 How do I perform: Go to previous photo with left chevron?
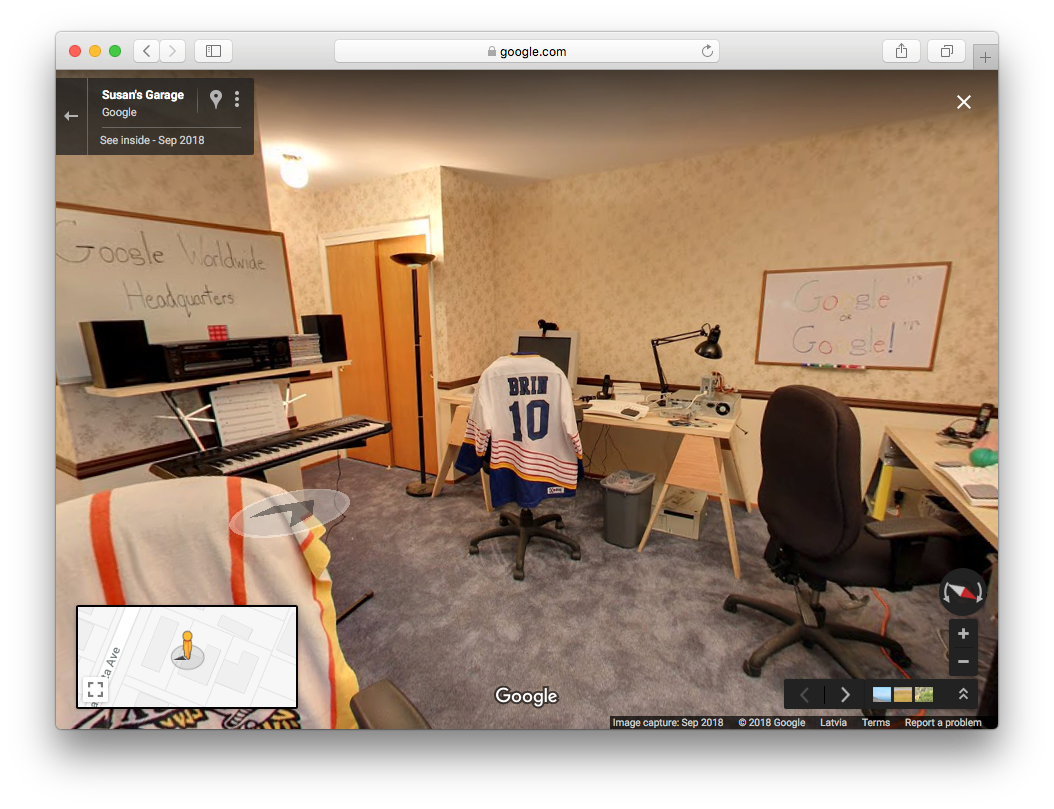[805, 694]
